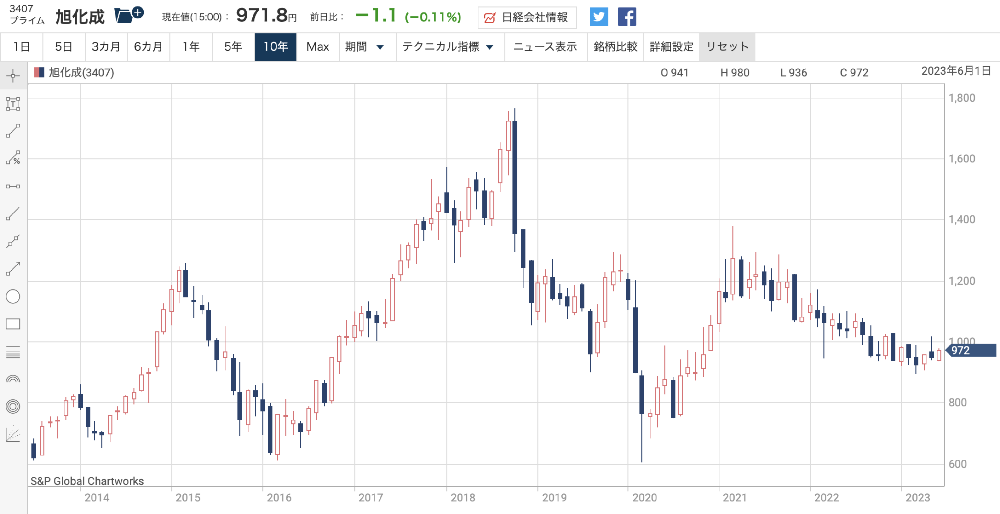Screen dimensions: 1000x514
Task: Click the 971.8 current price value
Action: click(261, 16)
